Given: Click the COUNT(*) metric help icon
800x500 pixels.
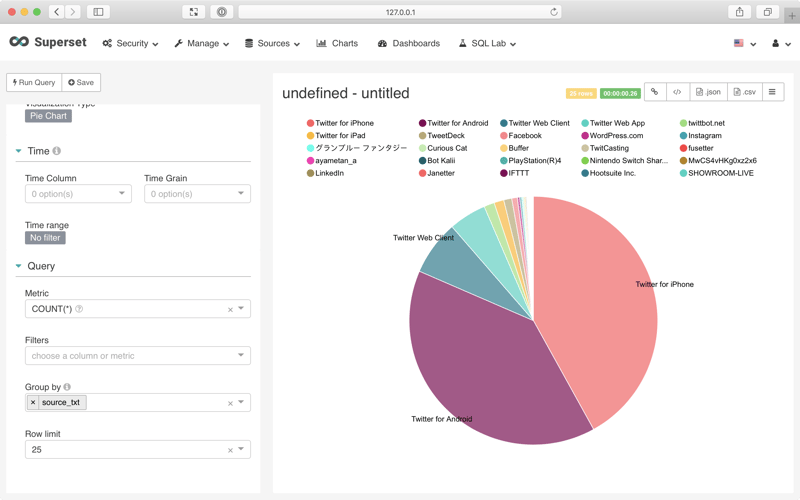Looking at the screenshot, I should click(x=79, y=309).
